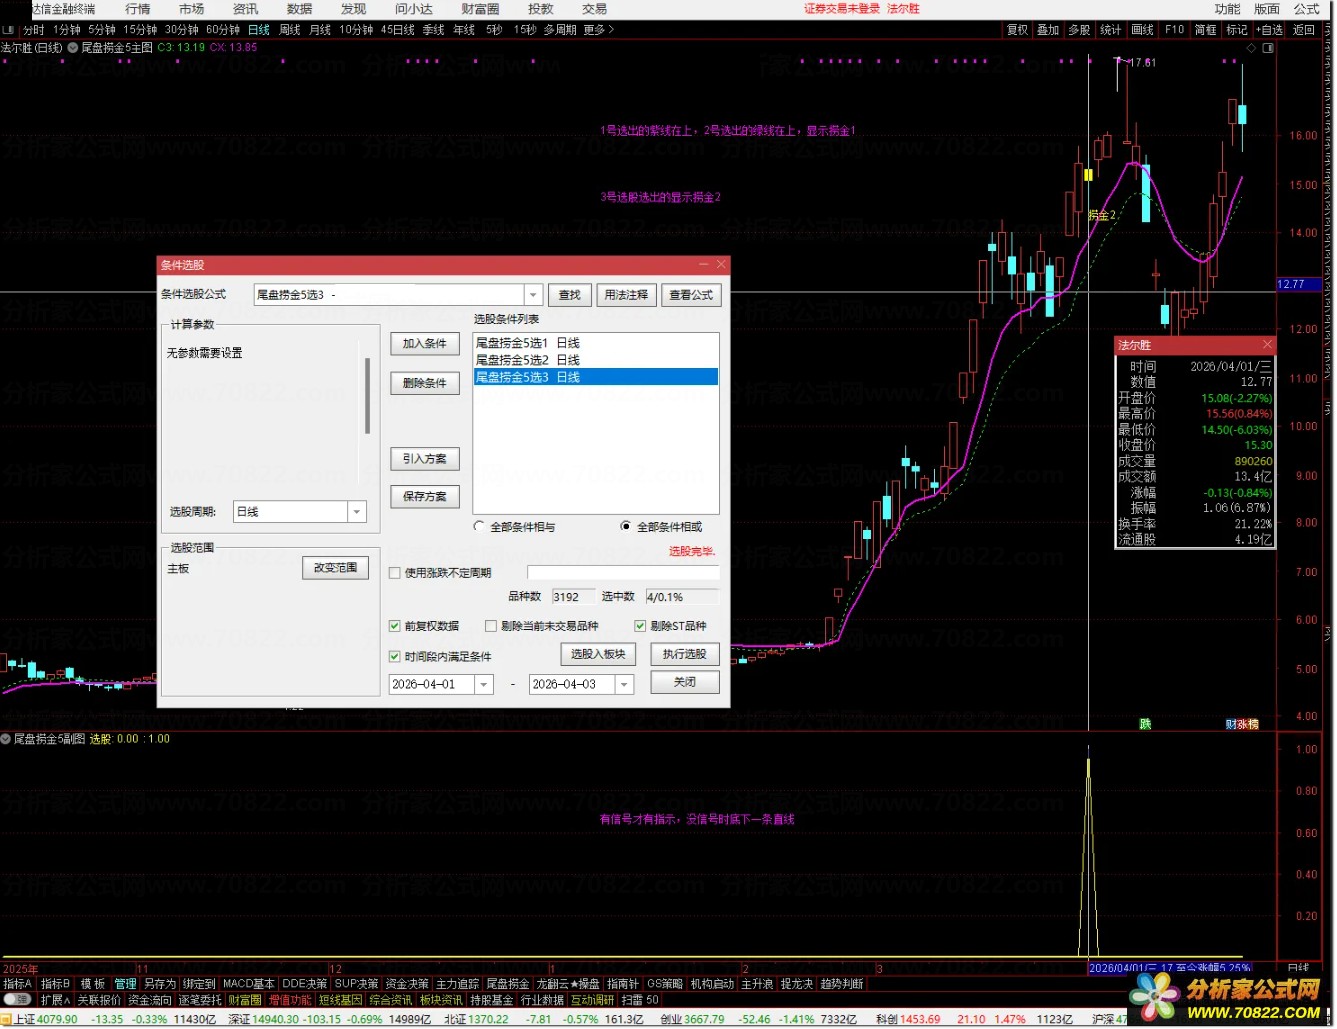Click the scrollbar in 计算参数 panel

(x=368, y=396)
